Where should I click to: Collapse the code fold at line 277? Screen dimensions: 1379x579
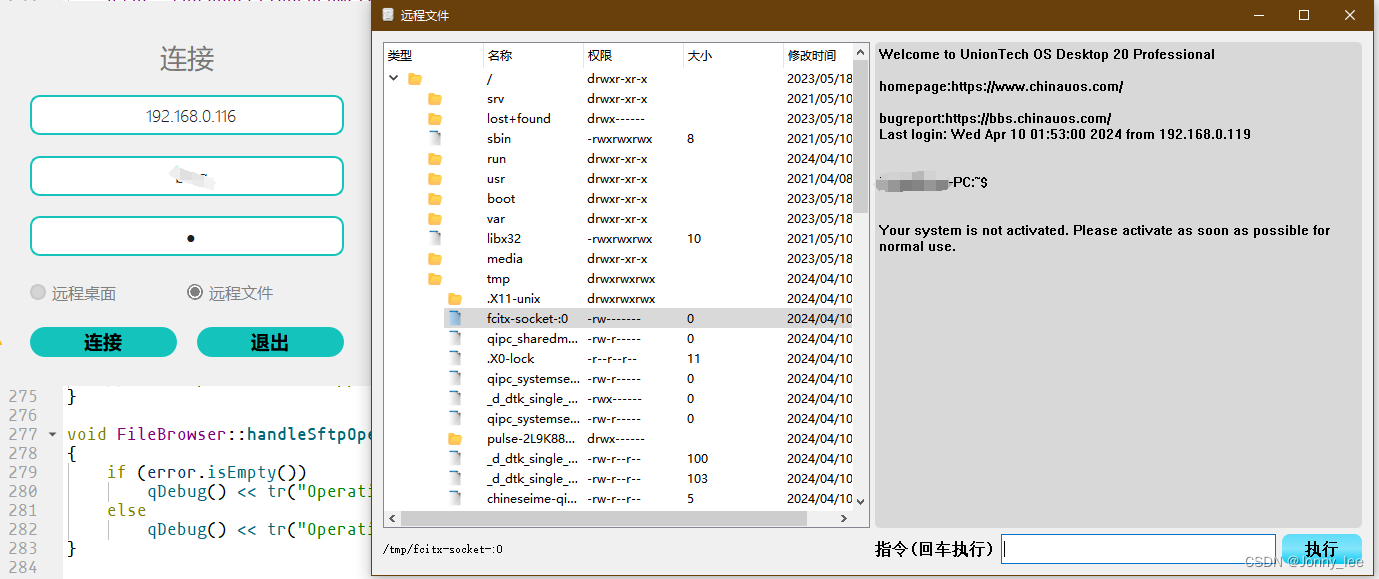click(x=52, y=434)
